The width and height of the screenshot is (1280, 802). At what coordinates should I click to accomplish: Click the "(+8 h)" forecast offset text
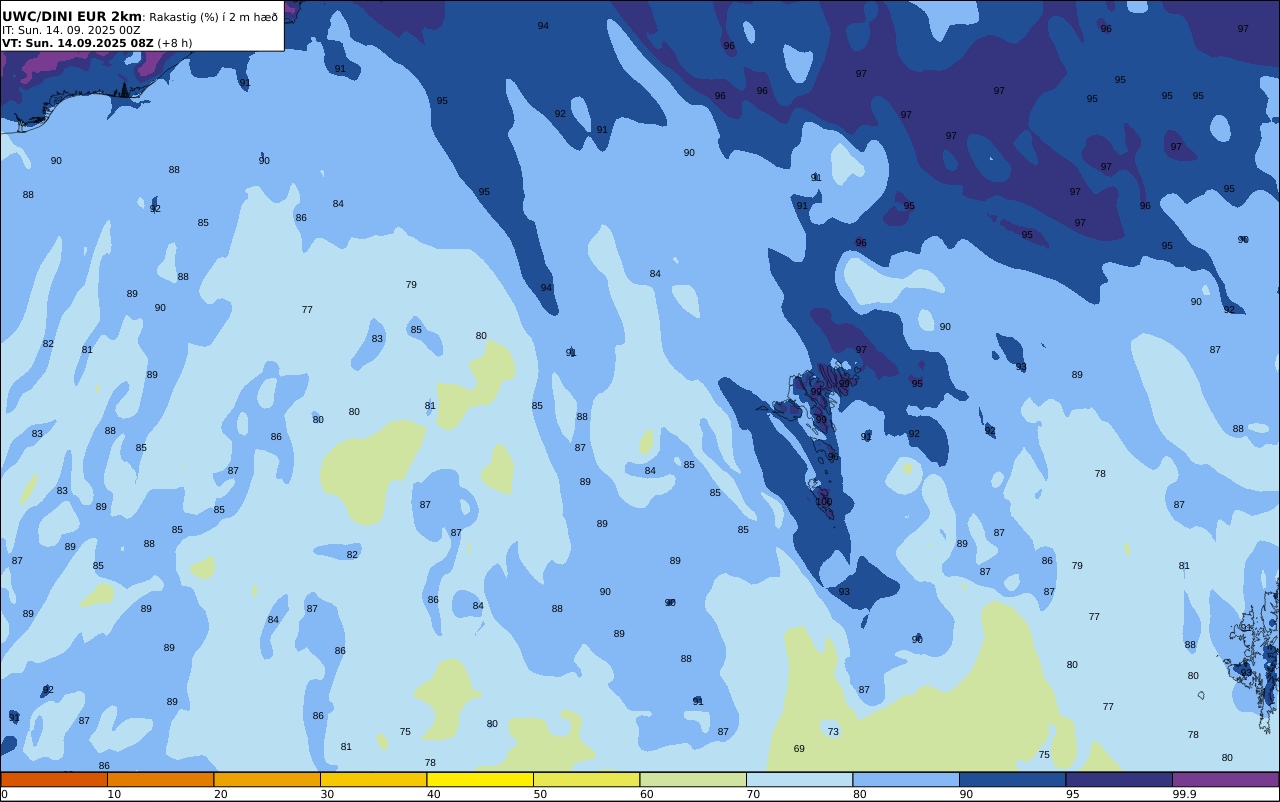(x=175, y=43)
